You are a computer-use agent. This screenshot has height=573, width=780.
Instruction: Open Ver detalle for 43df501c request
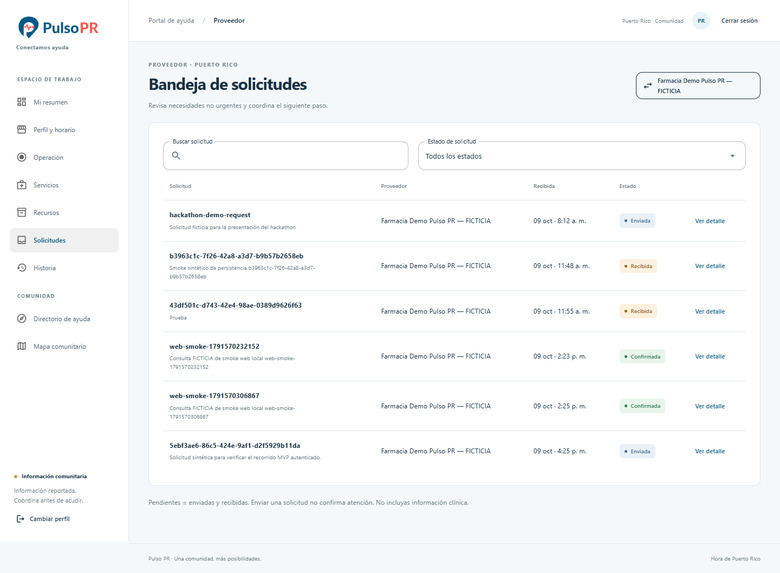click(709, 311)
